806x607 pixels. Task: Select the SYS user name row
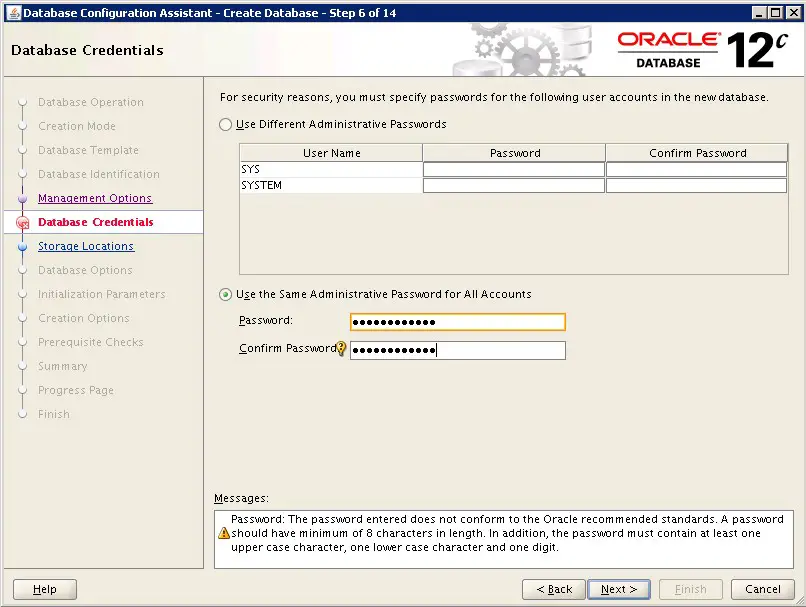(331, 170)
